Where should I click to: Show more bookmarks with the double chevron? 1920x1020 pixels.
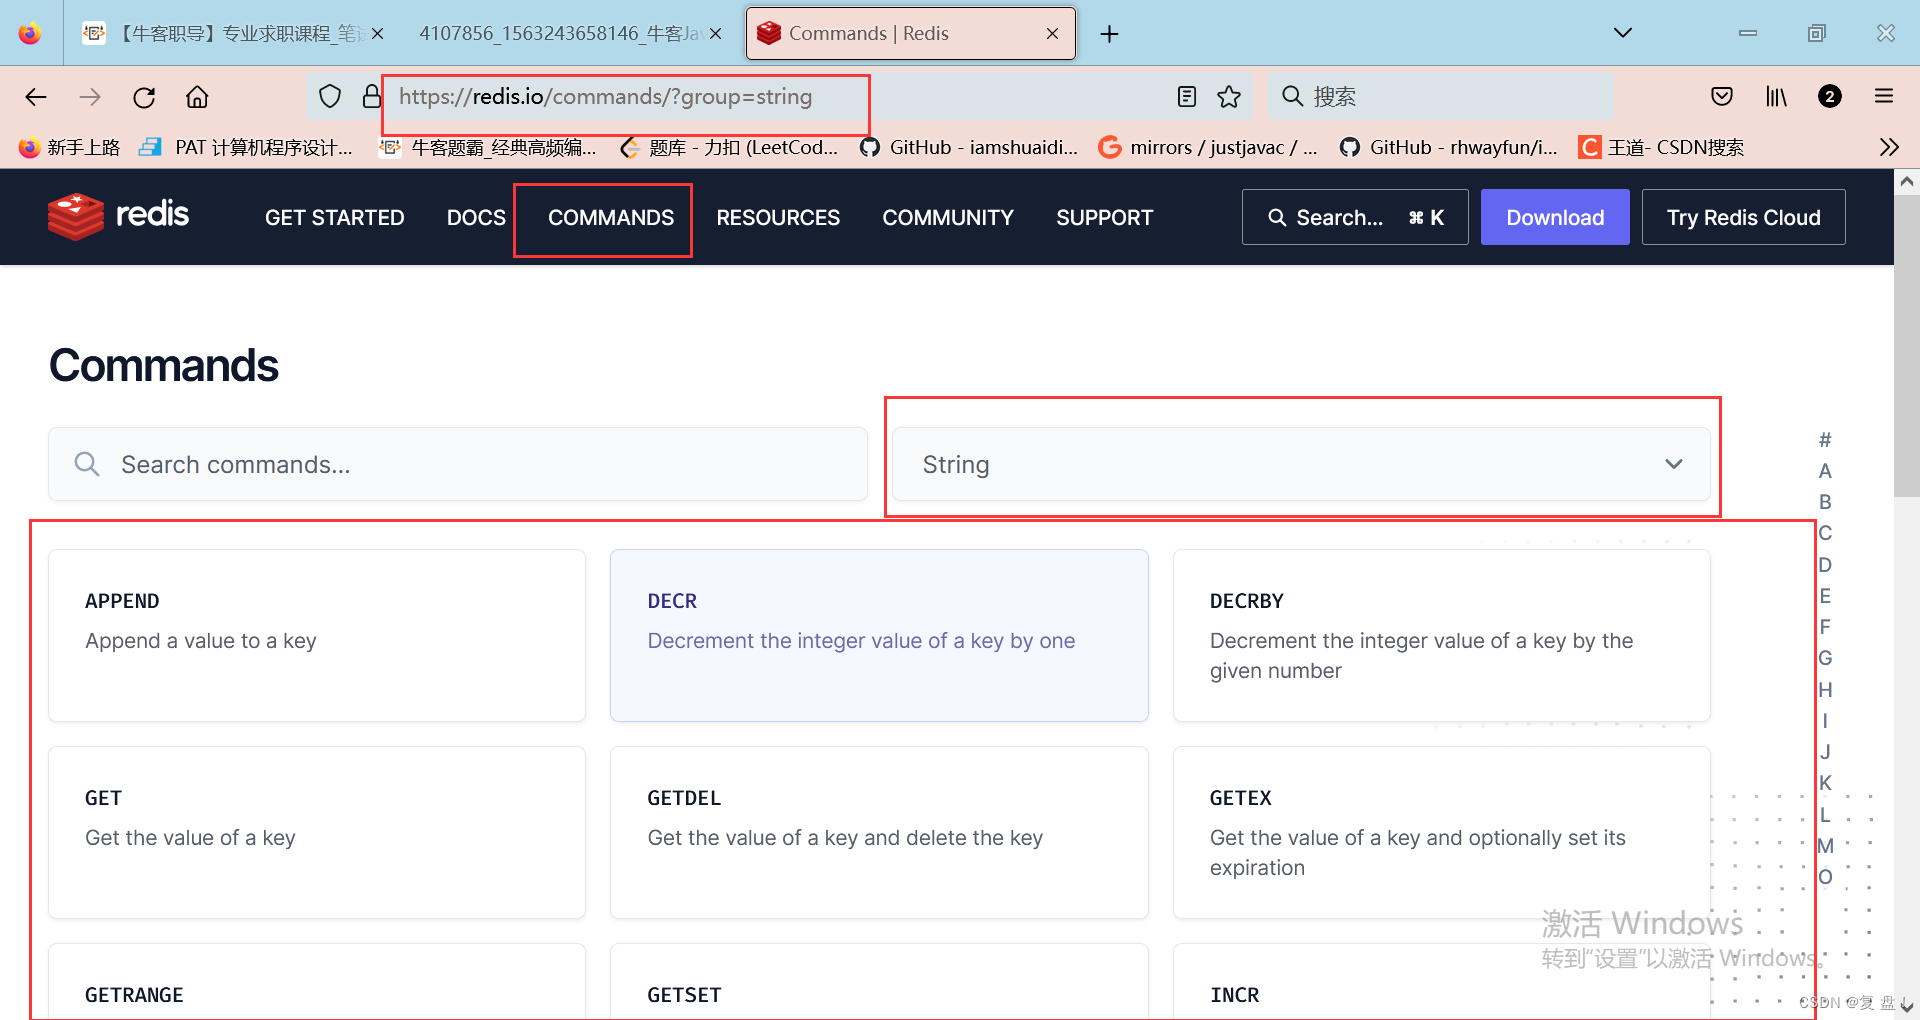pyautogui.click(x=1889, y=147)
